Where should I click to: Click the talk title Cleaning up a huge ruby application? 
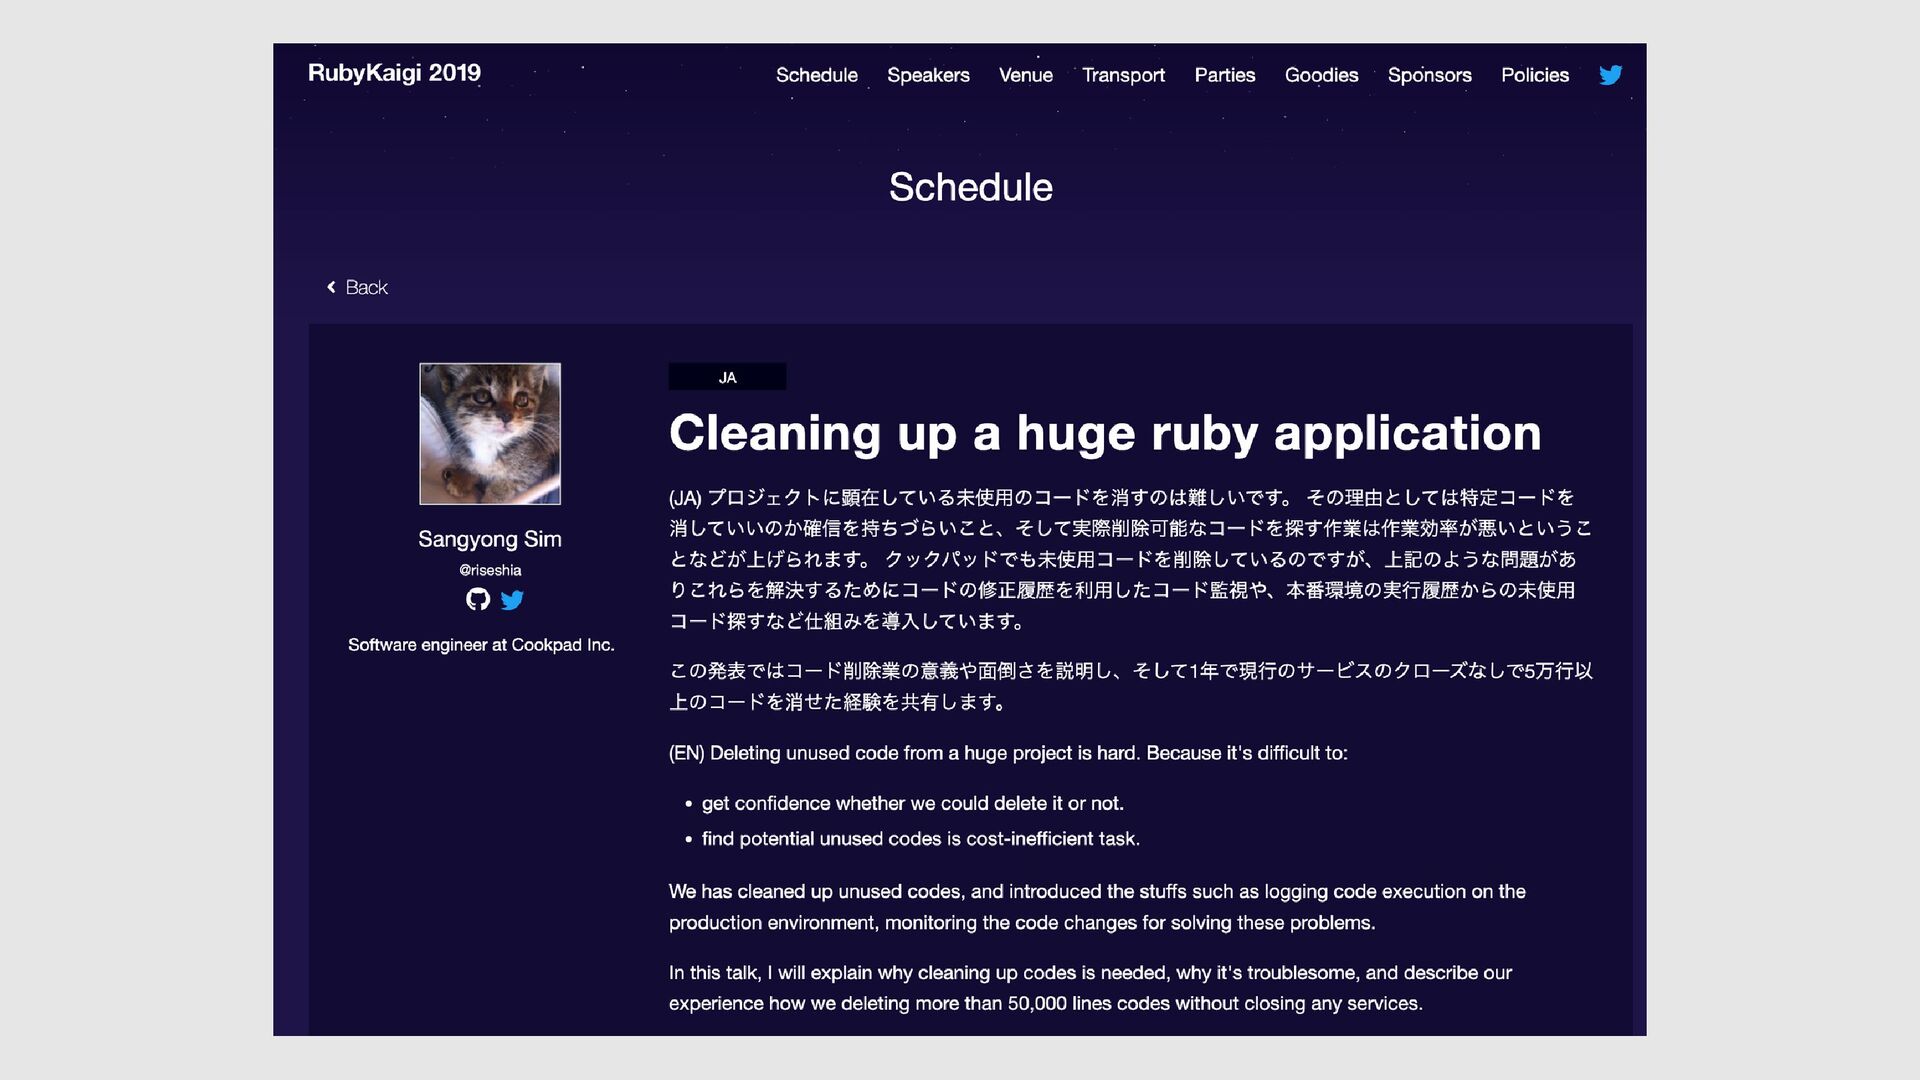pyautogui.click(x=1105, y=433)
